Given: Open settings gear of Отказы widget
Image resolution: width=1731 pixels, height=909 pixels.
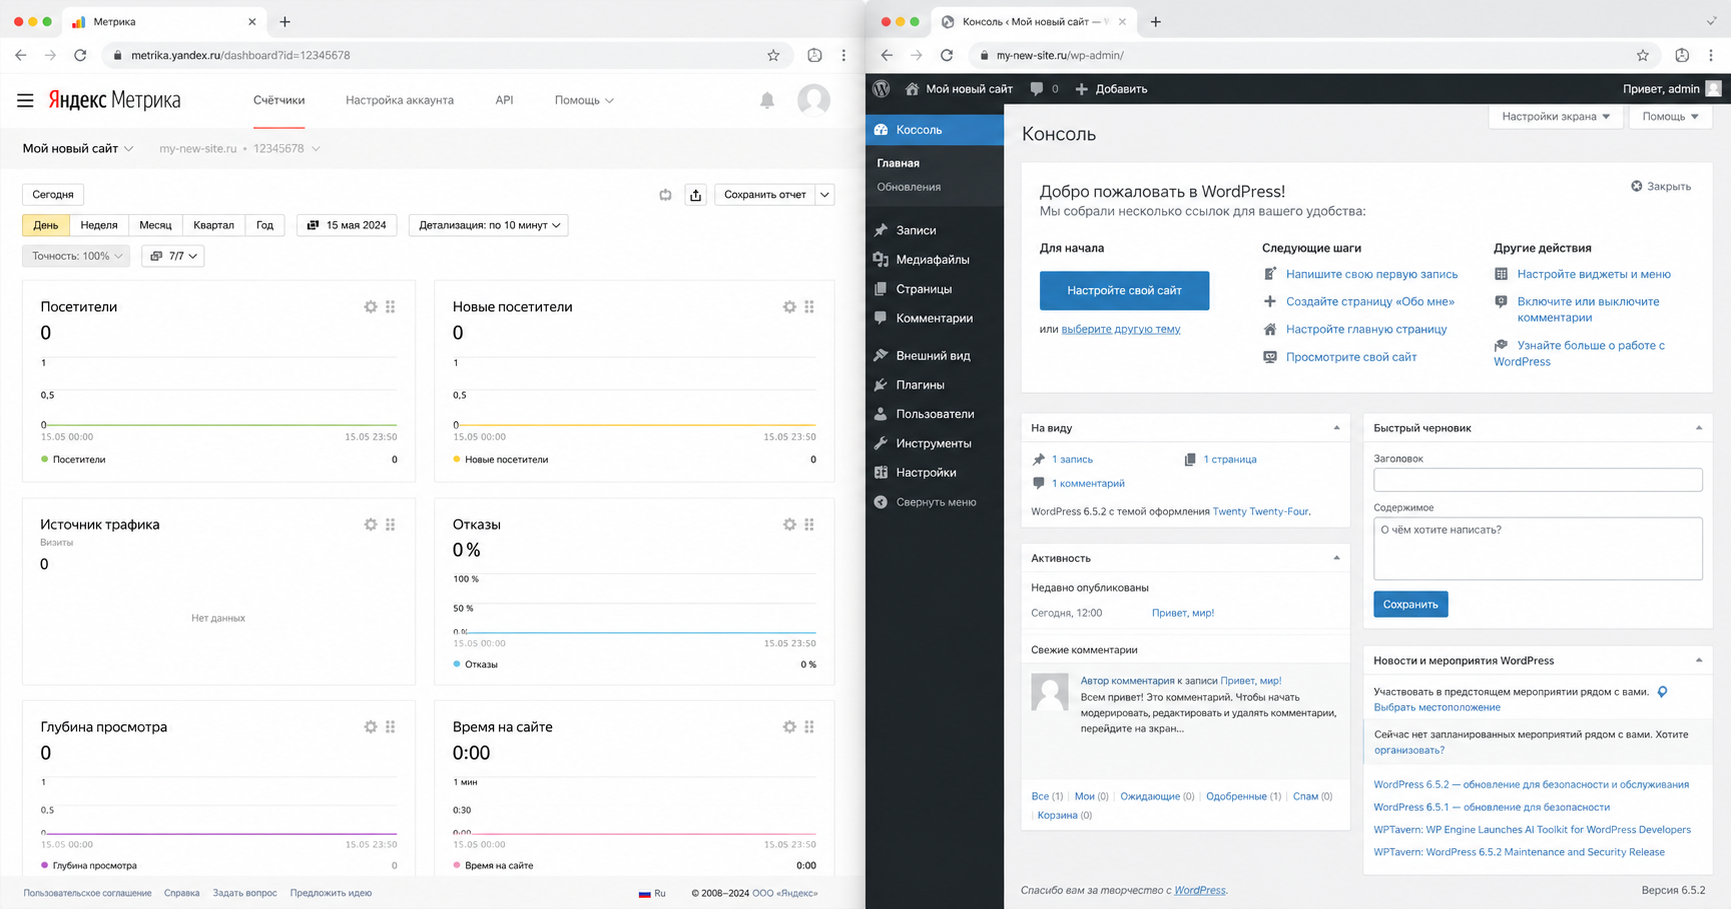Looking at the screenshot, I should pyautogui.click(x=790, y=524).
